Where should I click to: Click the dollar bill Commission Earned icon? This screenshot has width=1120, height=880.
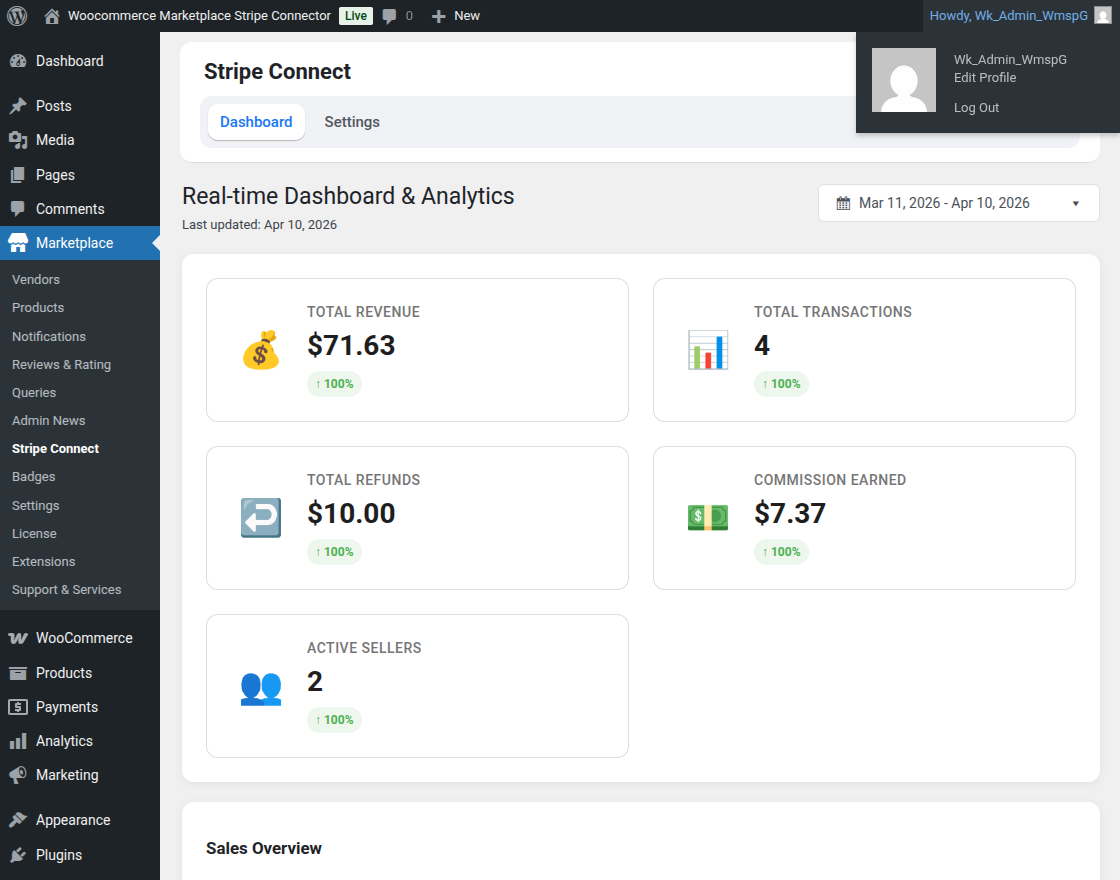[x=708, y=517]
